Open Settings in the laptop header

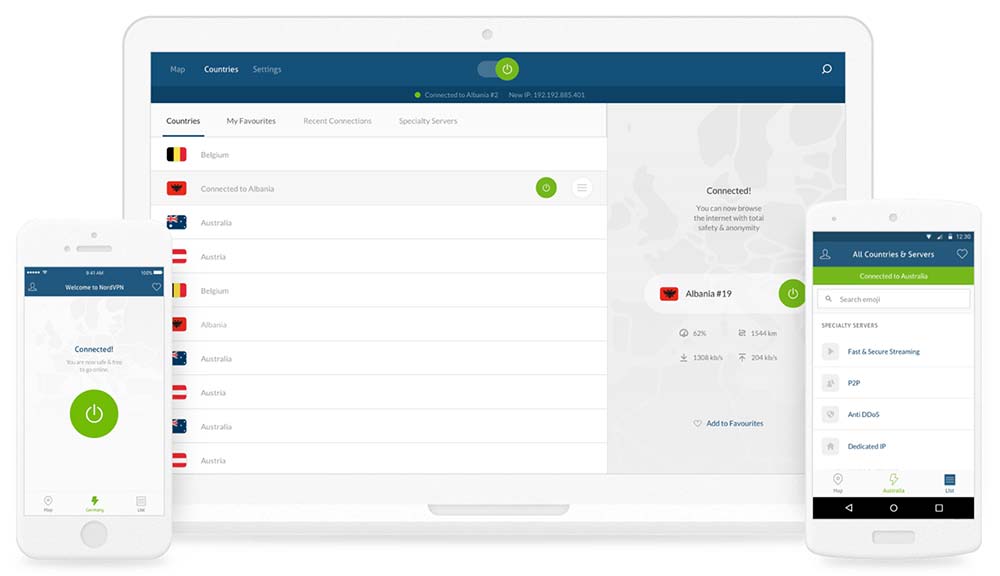click(267, 69)
